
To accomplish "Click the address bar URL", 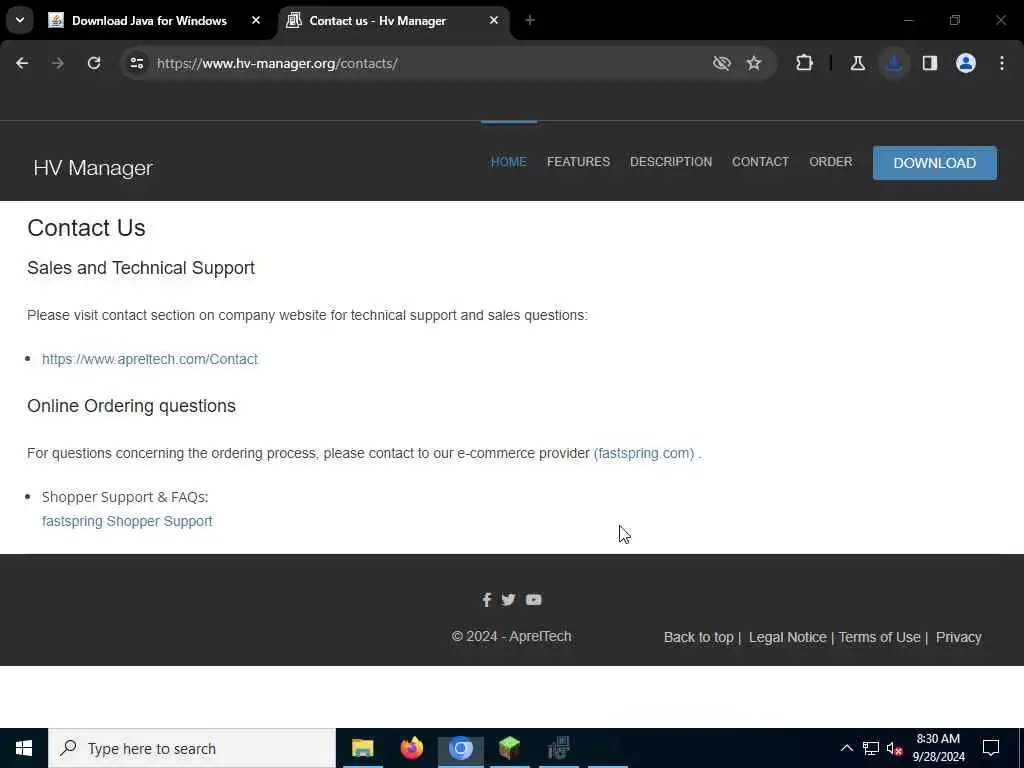I will (x=277, y=63).
